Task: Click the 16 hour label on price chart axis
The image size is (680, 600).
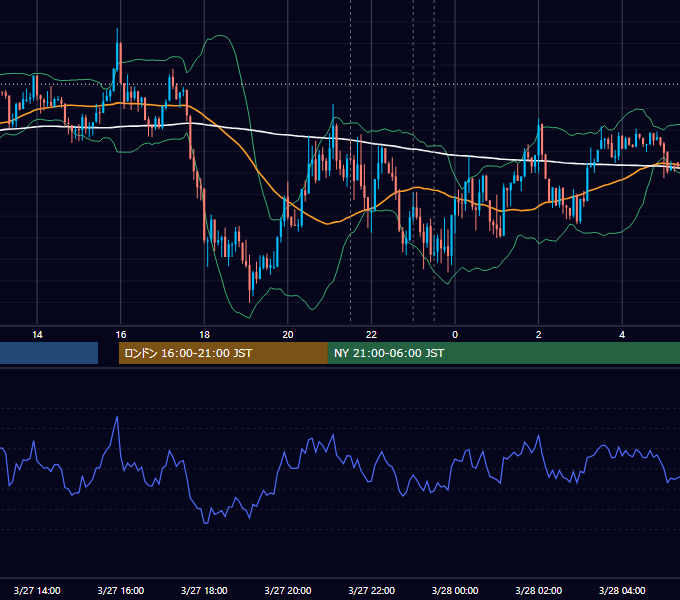Action: (121, 335)
